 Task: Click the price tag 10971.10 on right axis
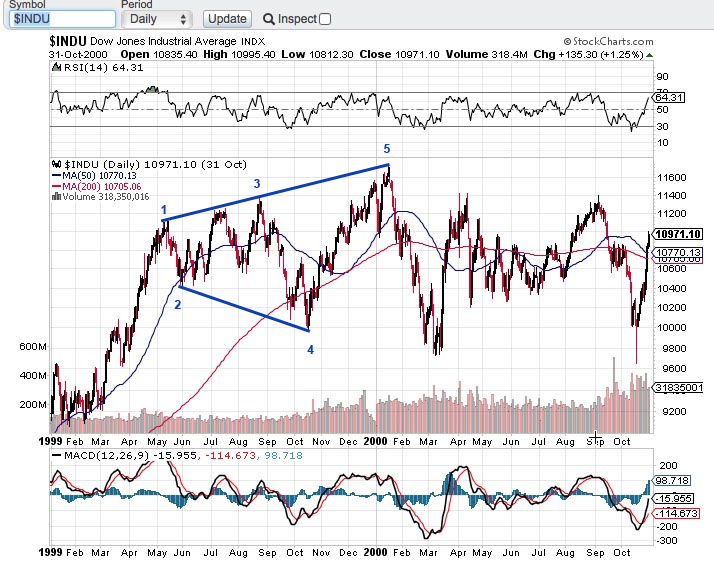click(x=678, y=234)
